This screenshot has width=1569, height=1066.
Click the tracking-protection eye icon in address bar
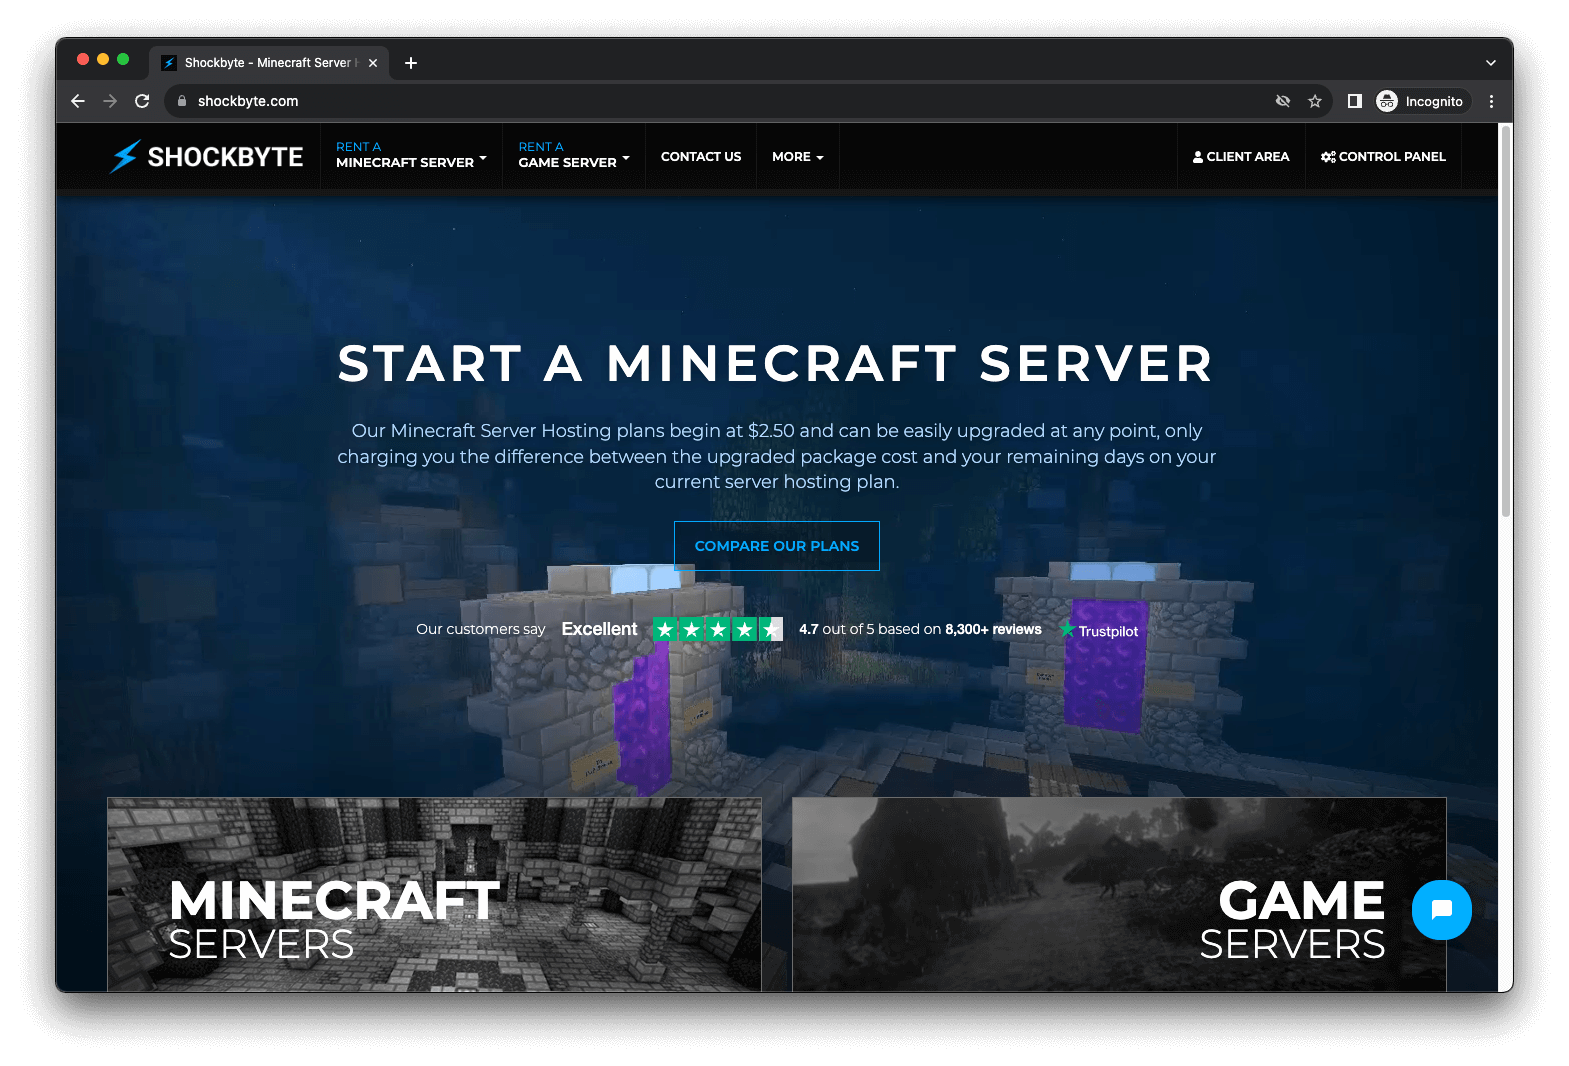1283,101
